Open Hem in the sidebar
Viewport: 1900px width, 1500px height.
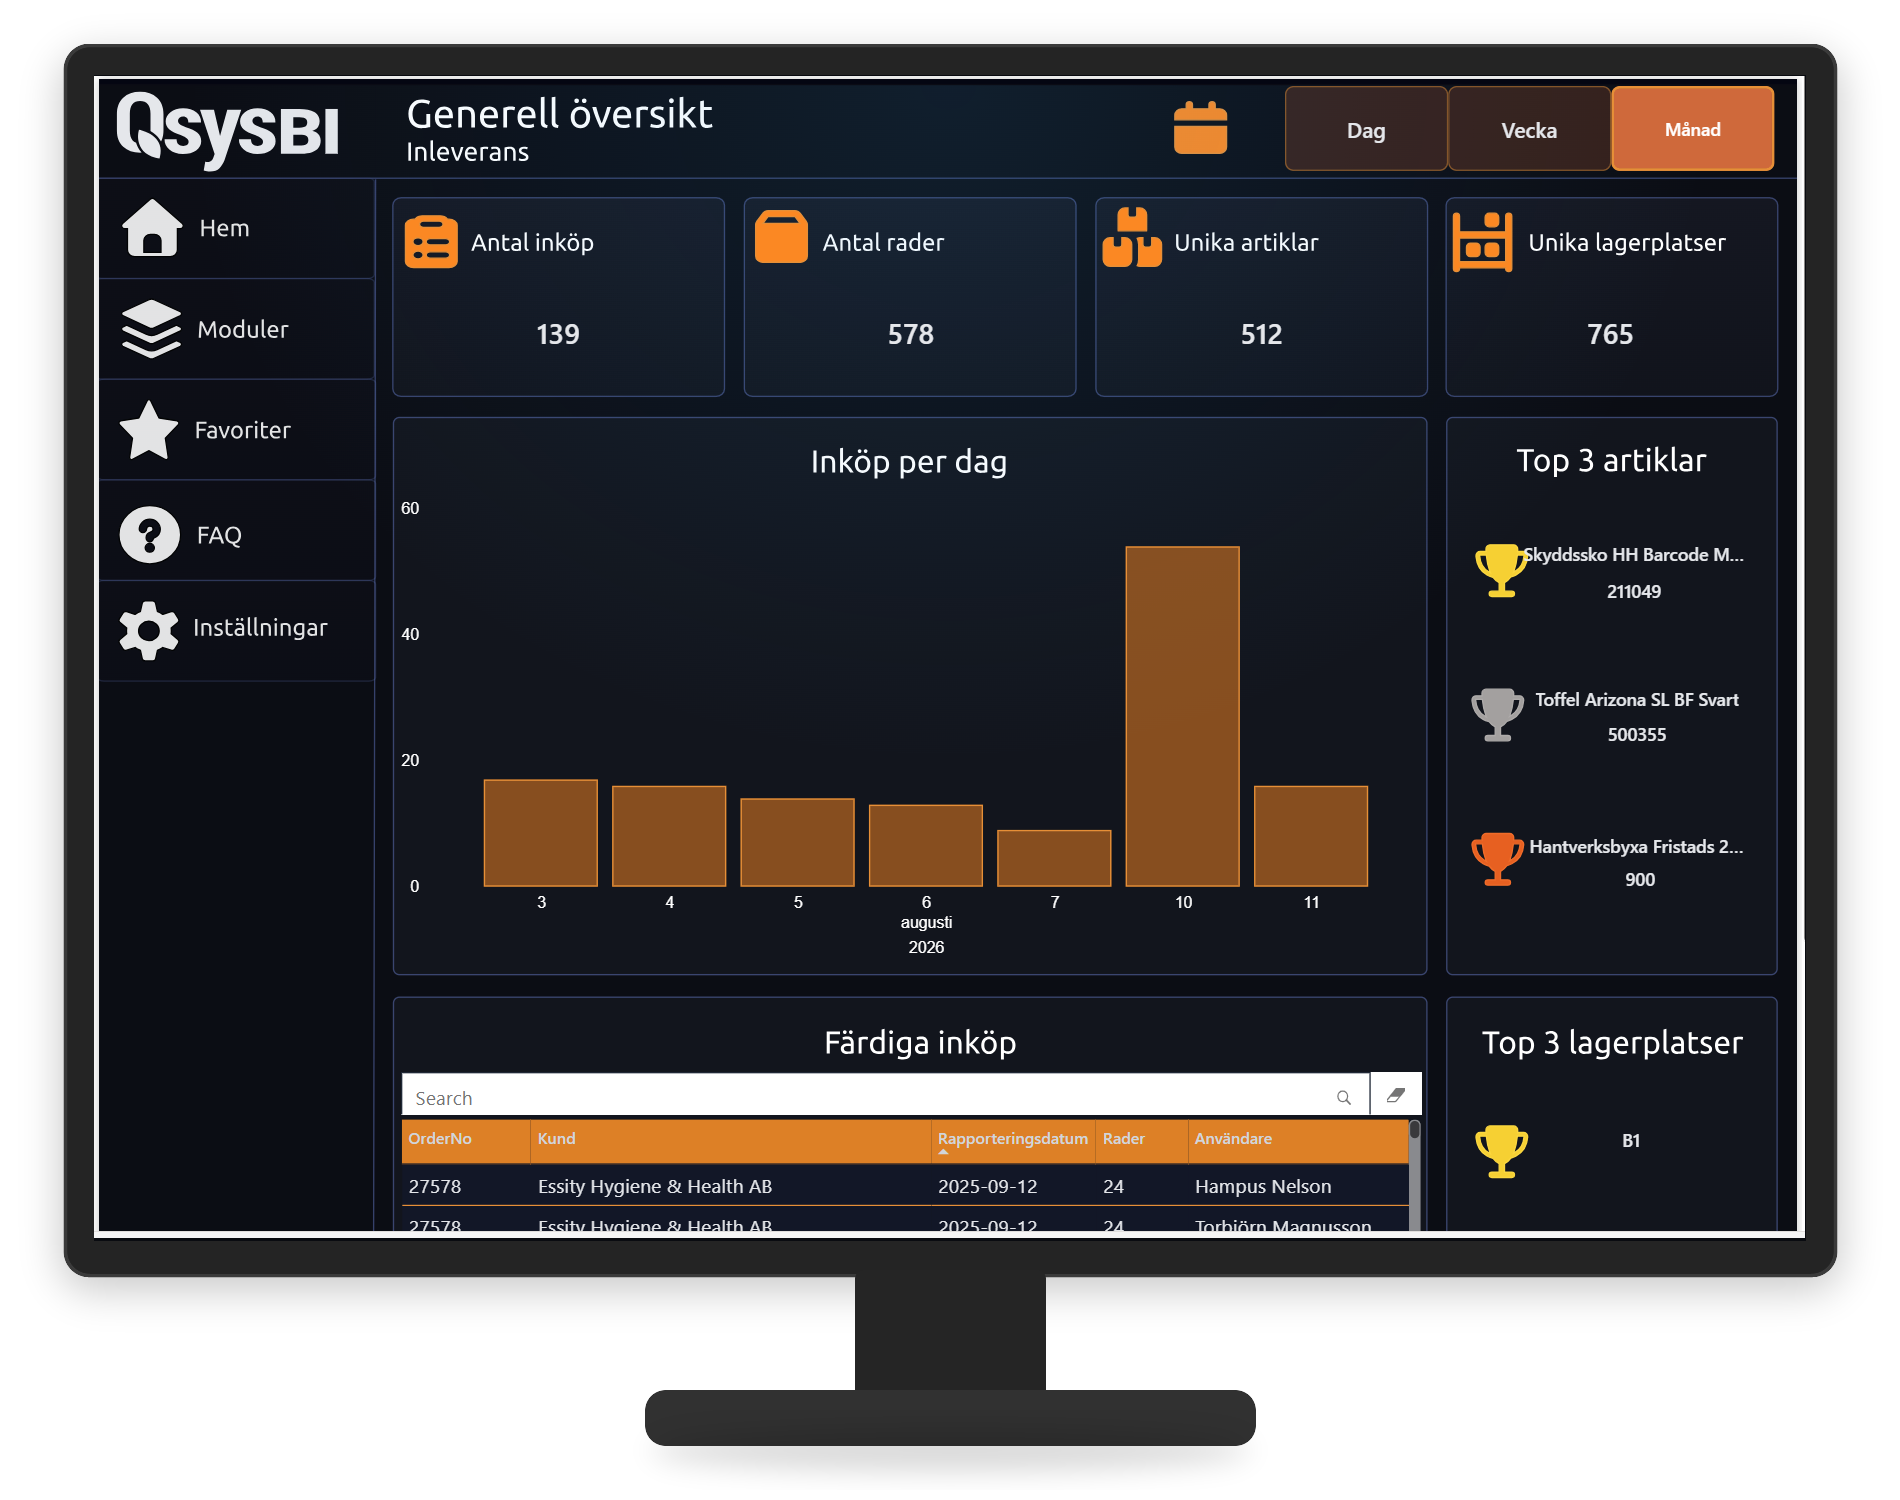[236, 228]
